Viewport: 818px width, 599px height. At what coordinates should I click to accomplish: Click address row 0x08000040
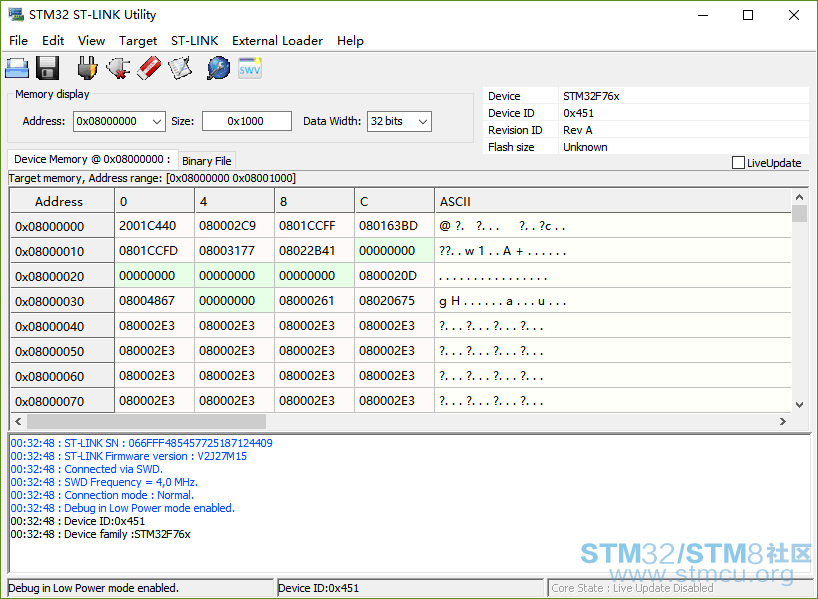pos(62,327)
